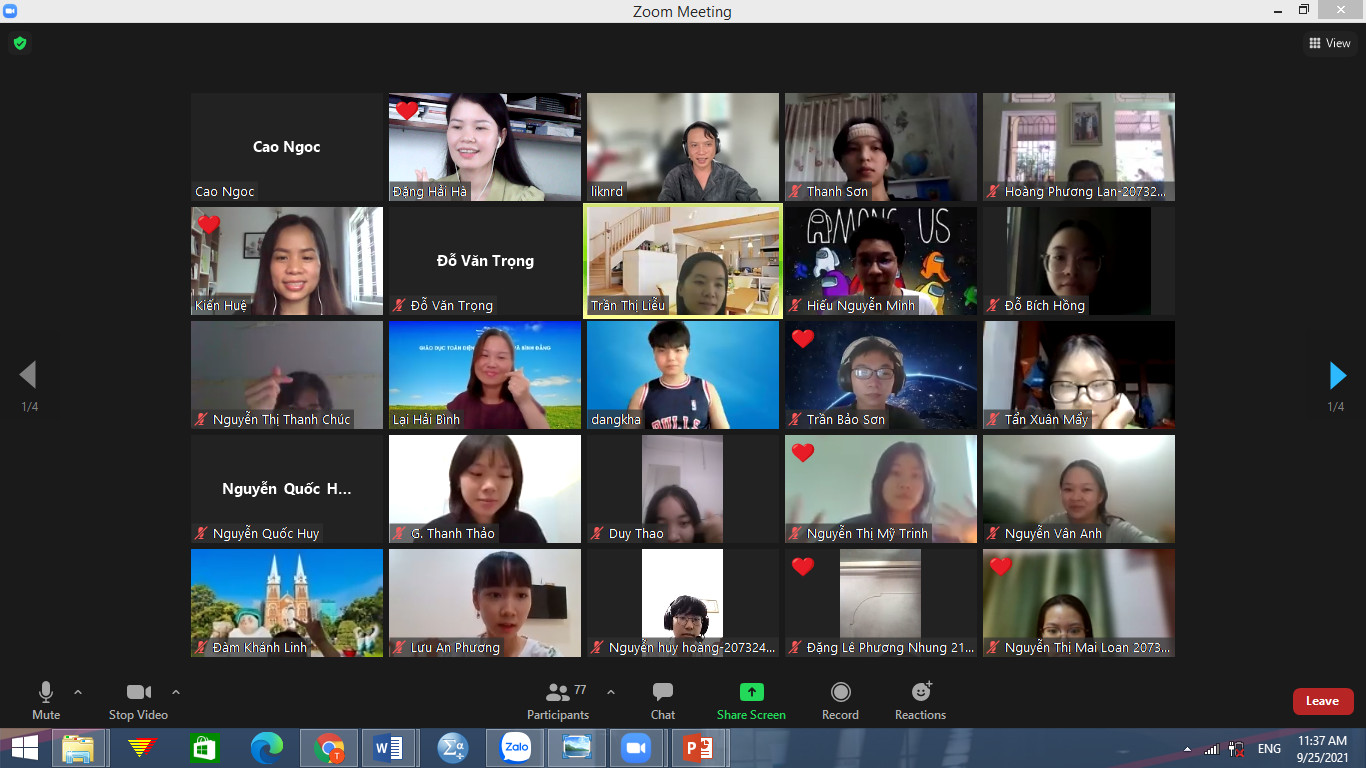Expand audio options arrow beside Mute
This screenshot has height=768, width=1366.
[x=78, y=692]
